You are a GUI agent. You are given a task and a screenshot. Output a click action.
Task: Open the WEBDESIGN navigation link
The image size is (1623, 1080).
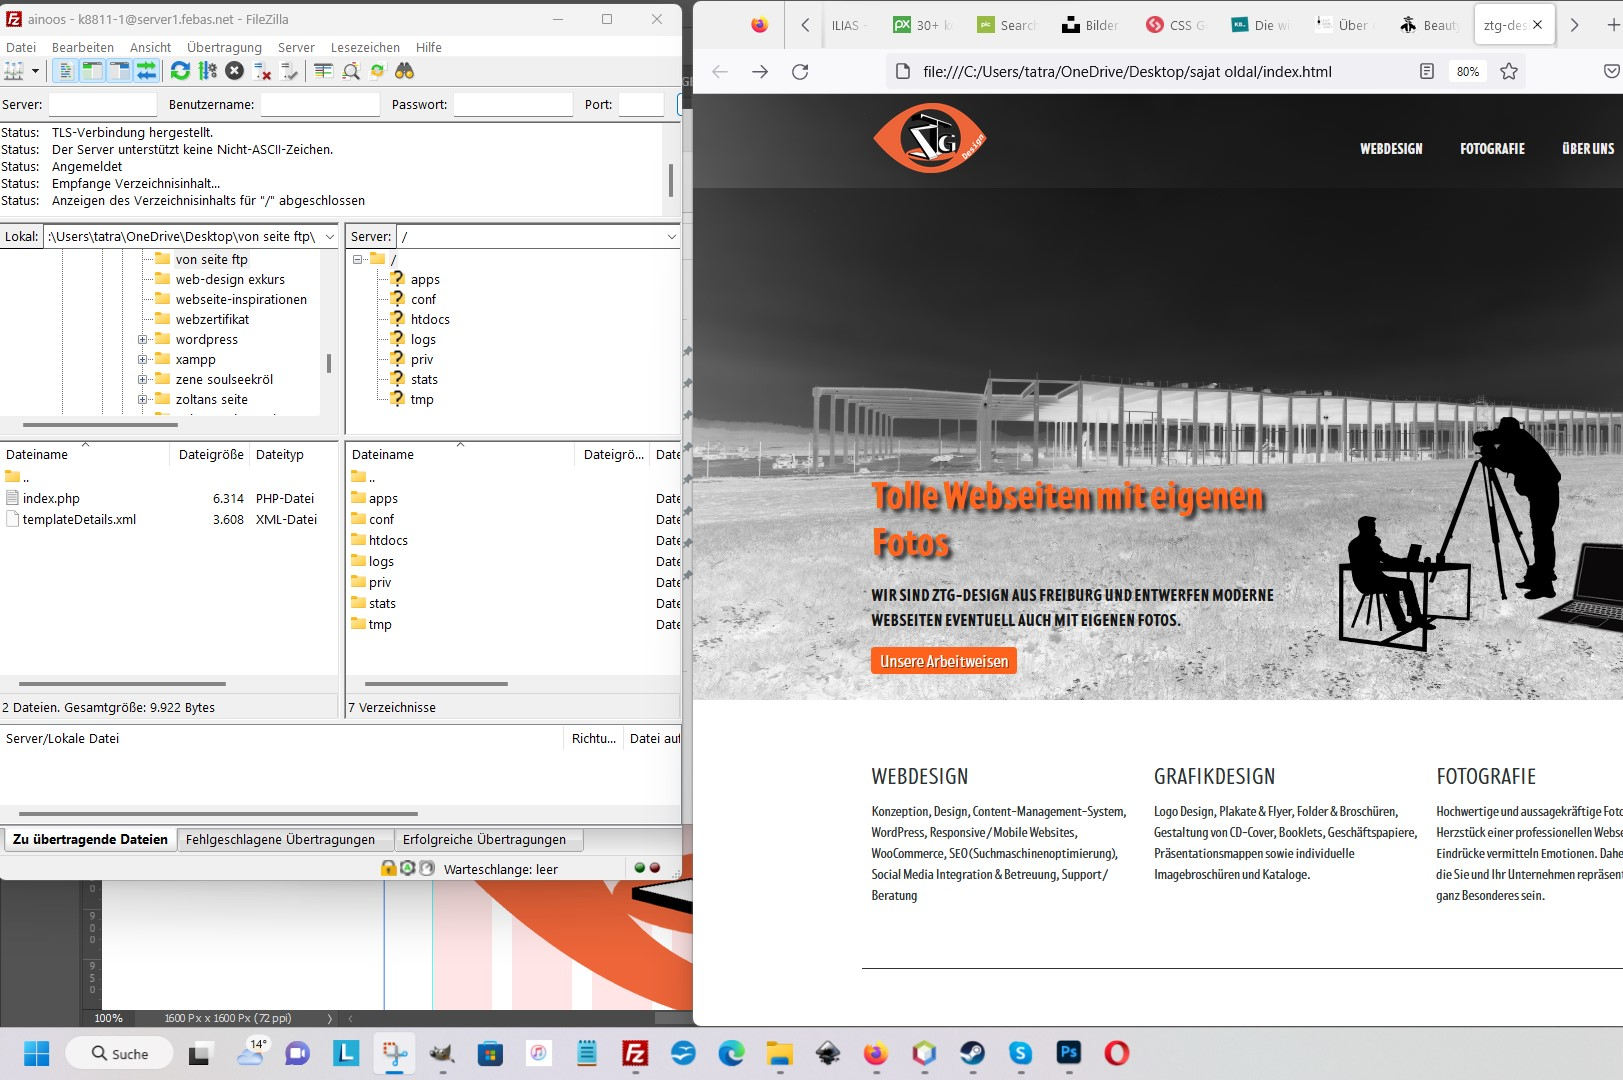pos(1391,149)
